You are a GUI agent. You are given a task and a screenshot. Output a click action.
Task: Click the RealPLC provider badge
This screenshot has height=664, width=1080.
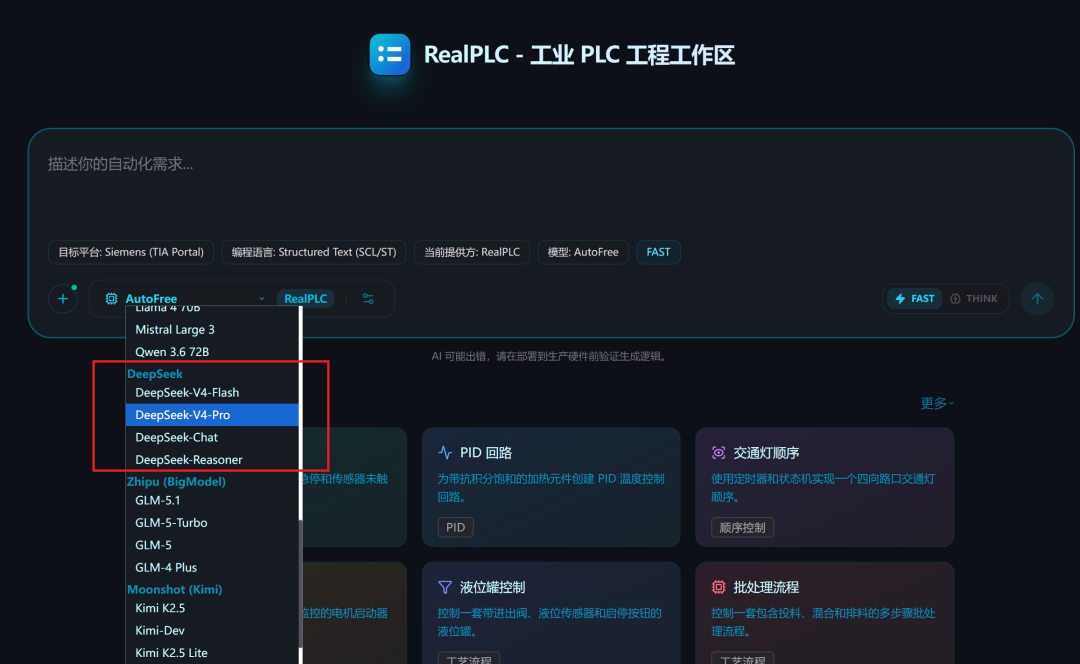(x=305, y=299)
